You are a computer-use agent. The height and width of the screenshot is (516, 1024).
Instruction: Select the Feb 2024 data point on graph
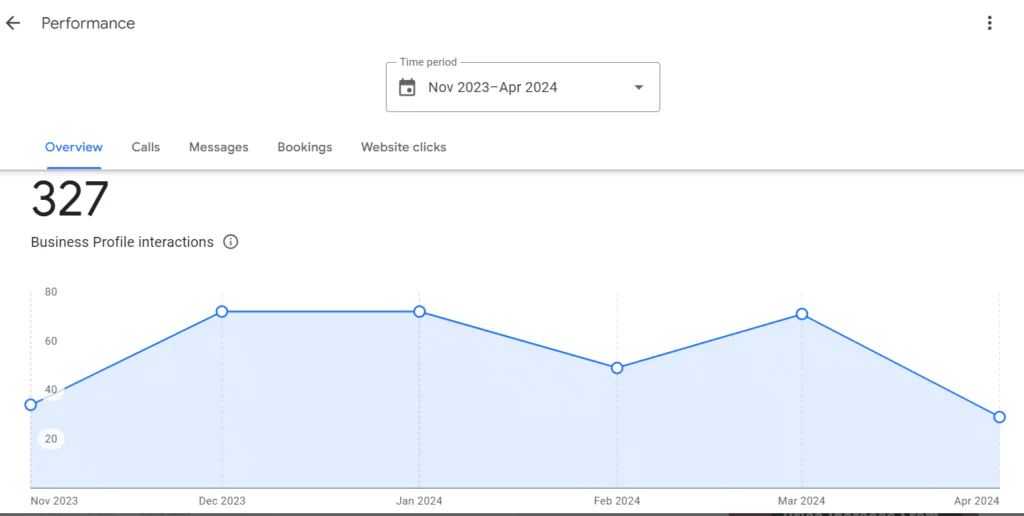point(617,368)
